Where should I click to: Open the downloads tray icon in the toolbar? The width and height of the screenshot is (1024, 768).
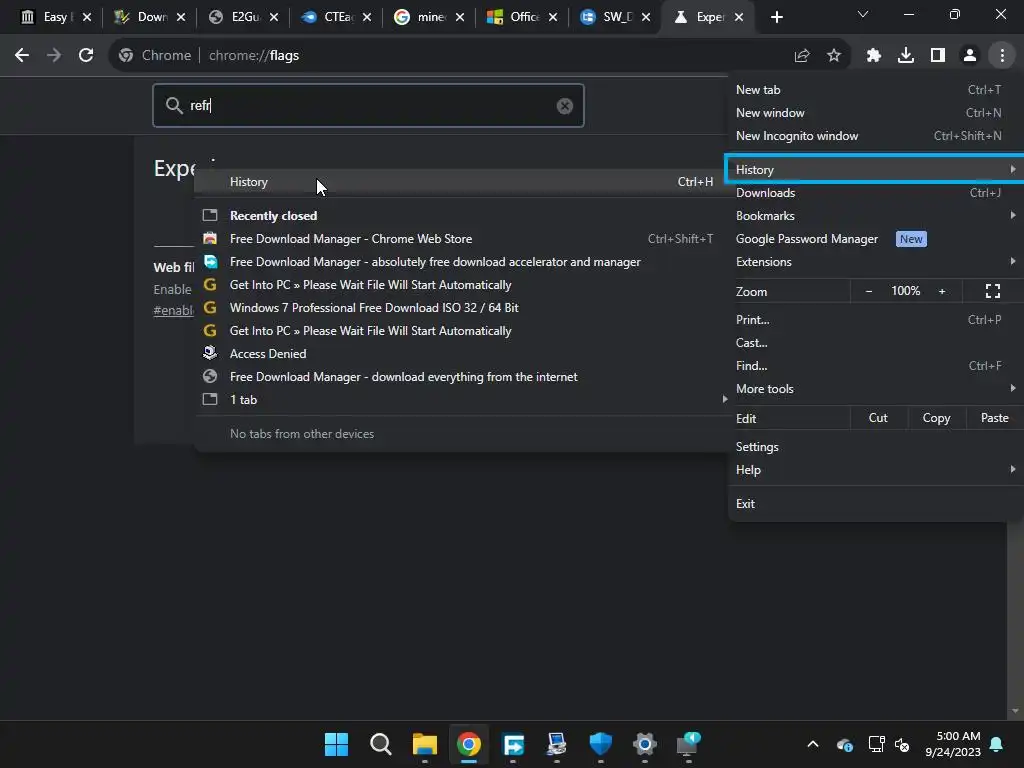(906, 56)
